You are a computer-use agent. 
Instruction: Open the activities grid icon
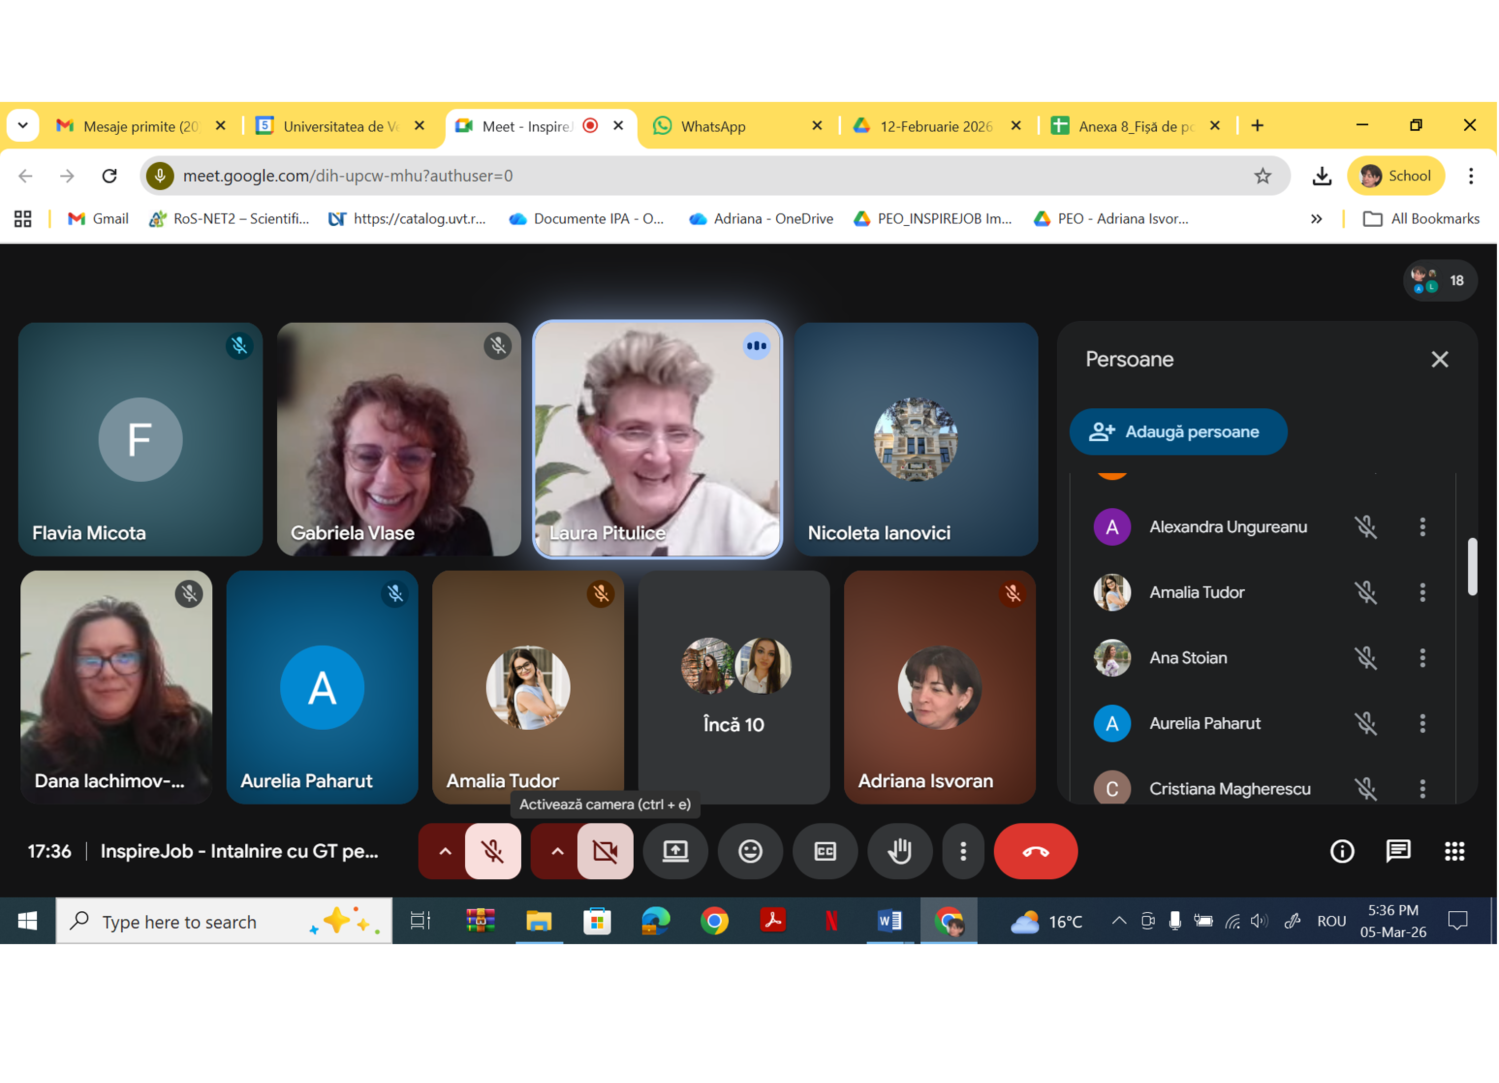point(1454,851)
